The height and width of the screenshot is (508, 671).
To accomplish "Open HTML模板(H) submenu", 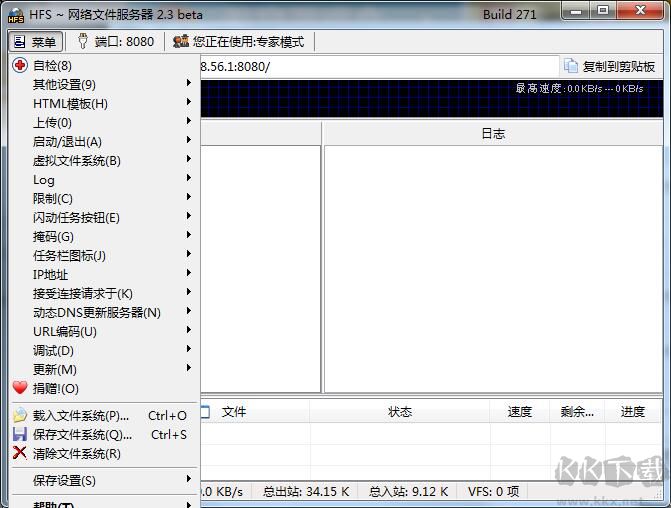I will (x=104, y=104).
